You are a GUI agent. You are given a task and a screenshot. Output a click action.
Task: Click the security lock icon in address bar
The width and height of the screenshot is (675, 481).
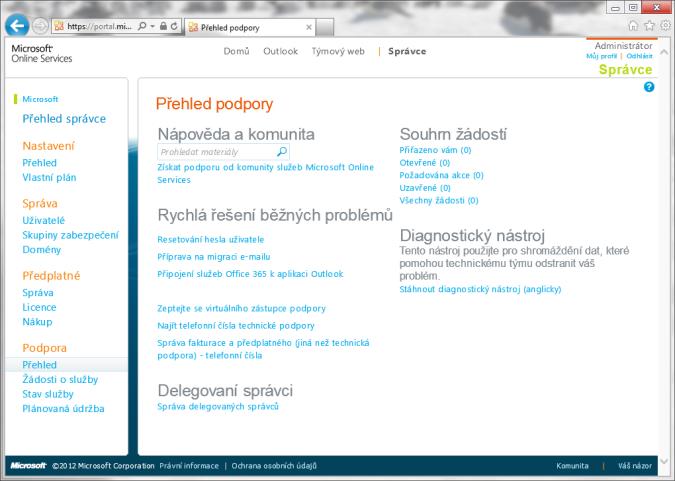(x=163, y=26)
